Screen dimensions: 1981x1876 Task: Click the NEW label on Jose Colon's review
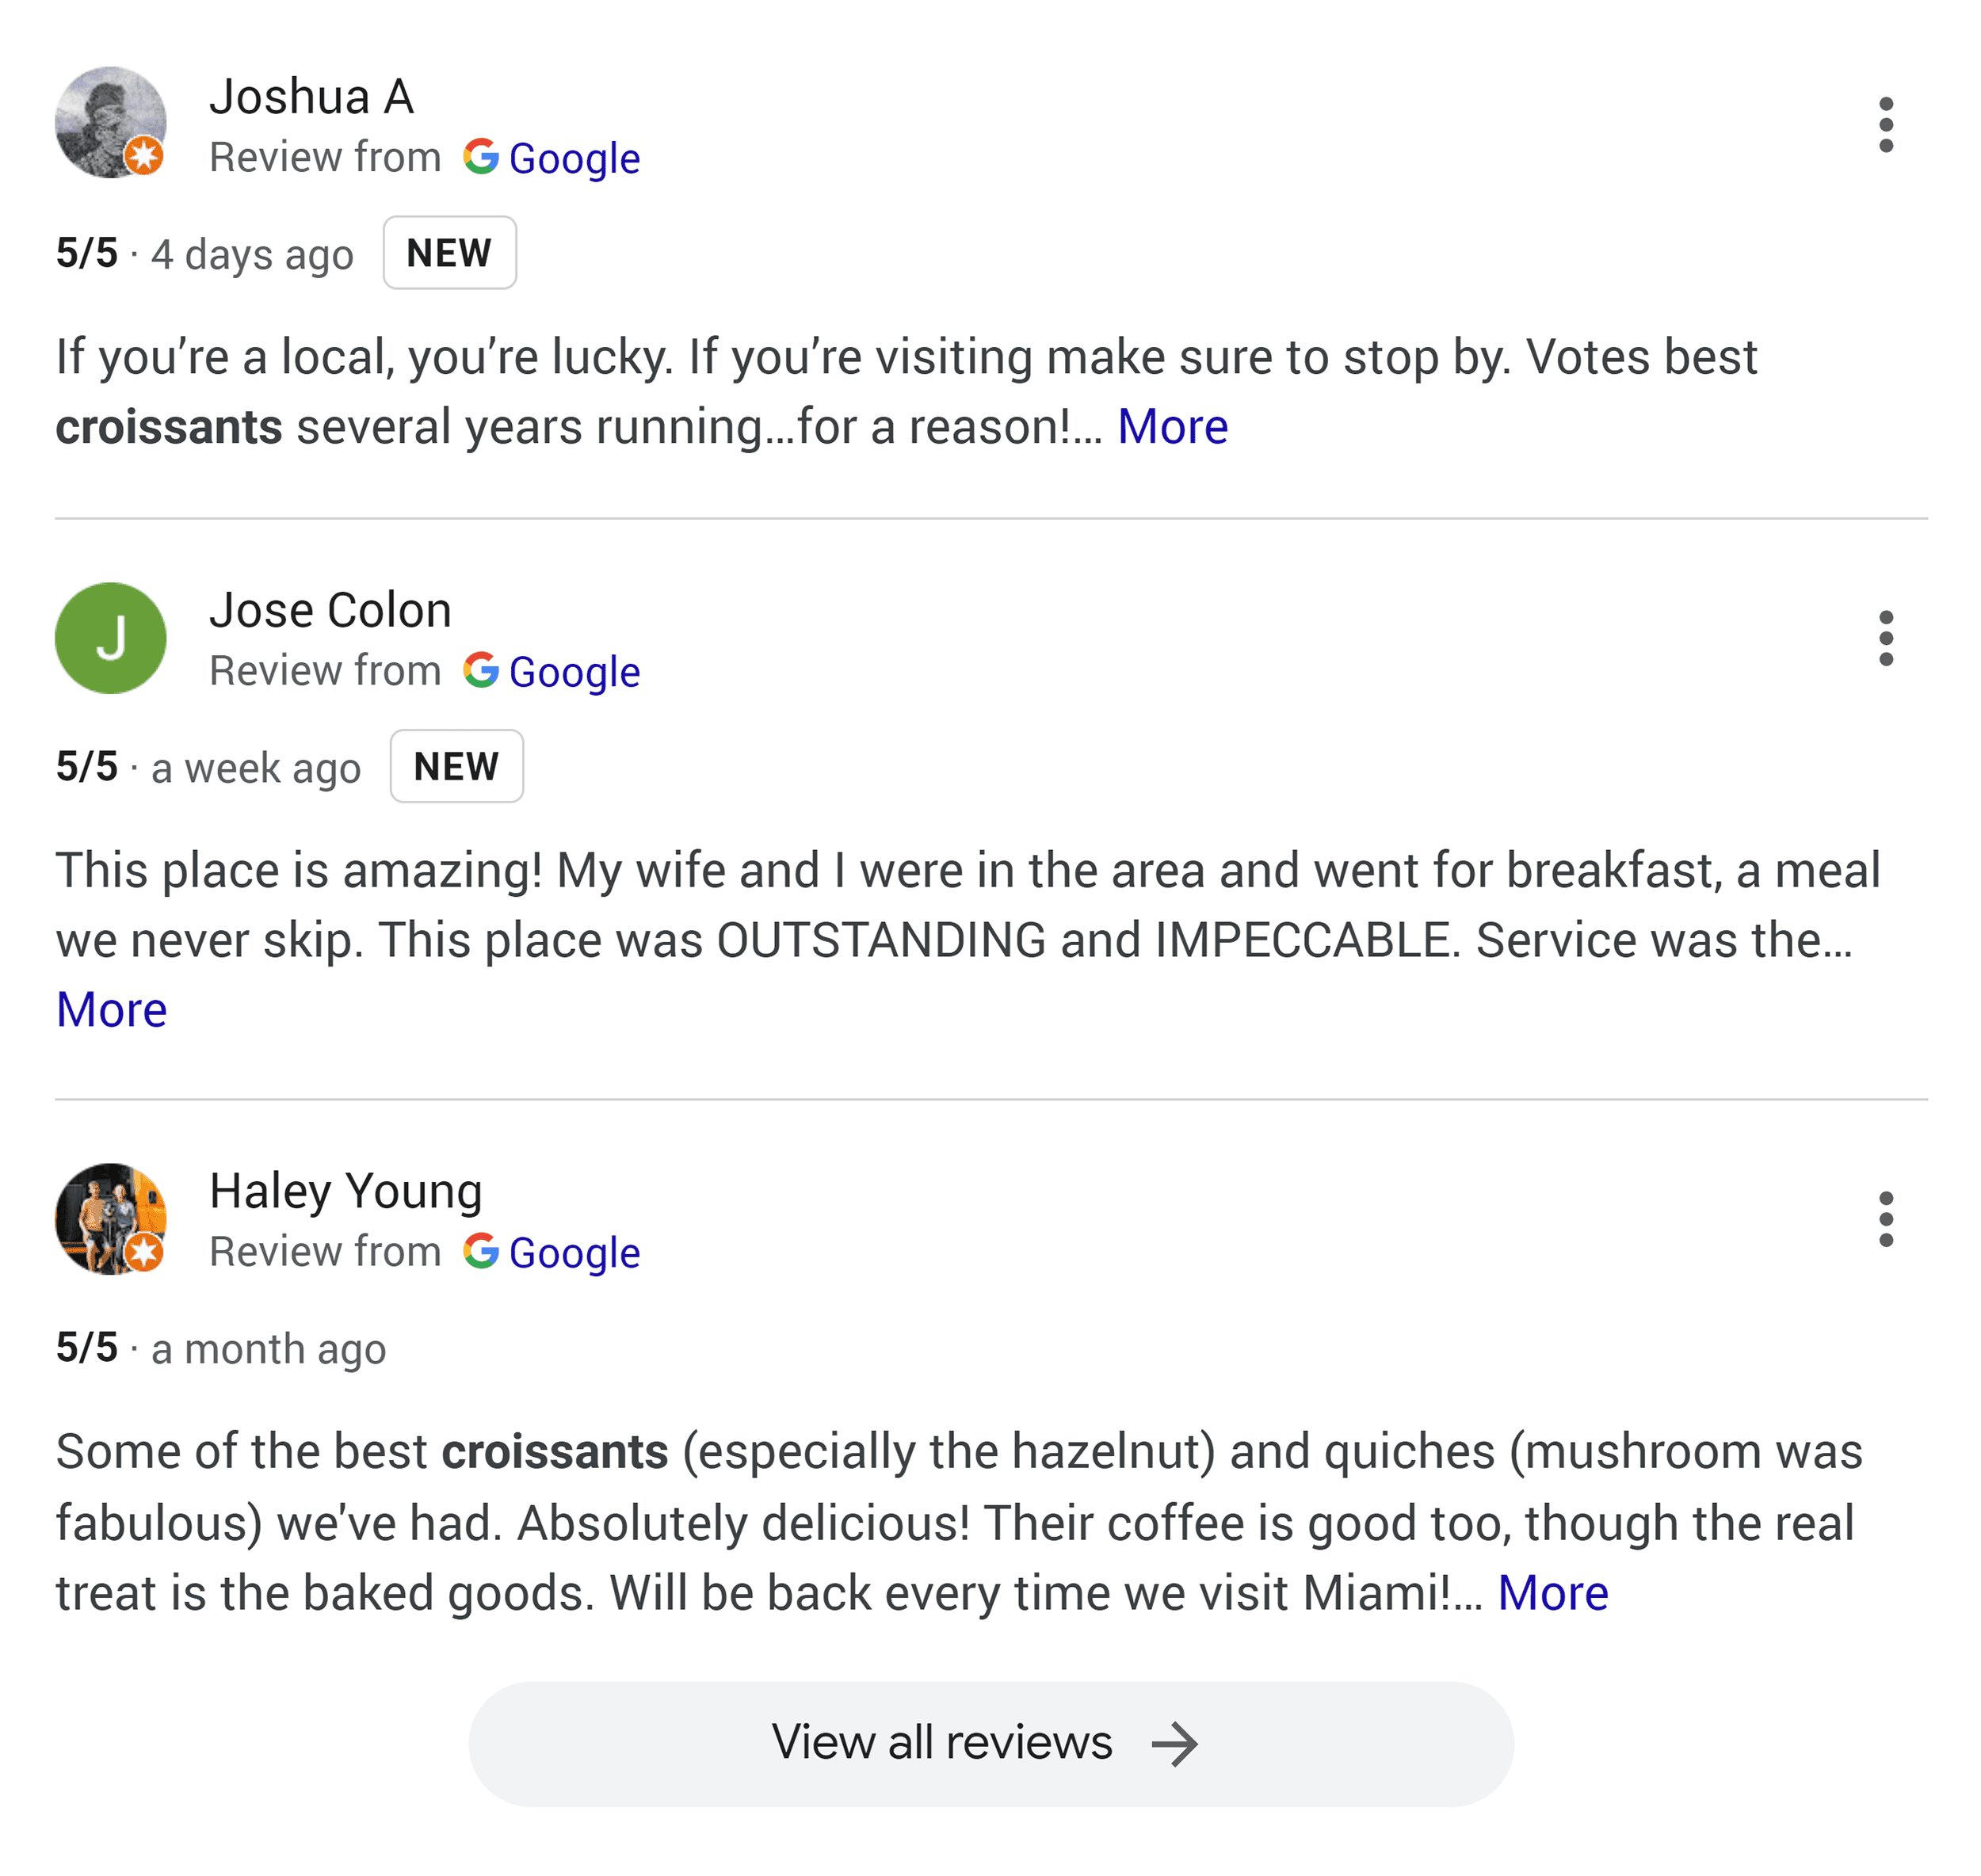pos(457,767)
